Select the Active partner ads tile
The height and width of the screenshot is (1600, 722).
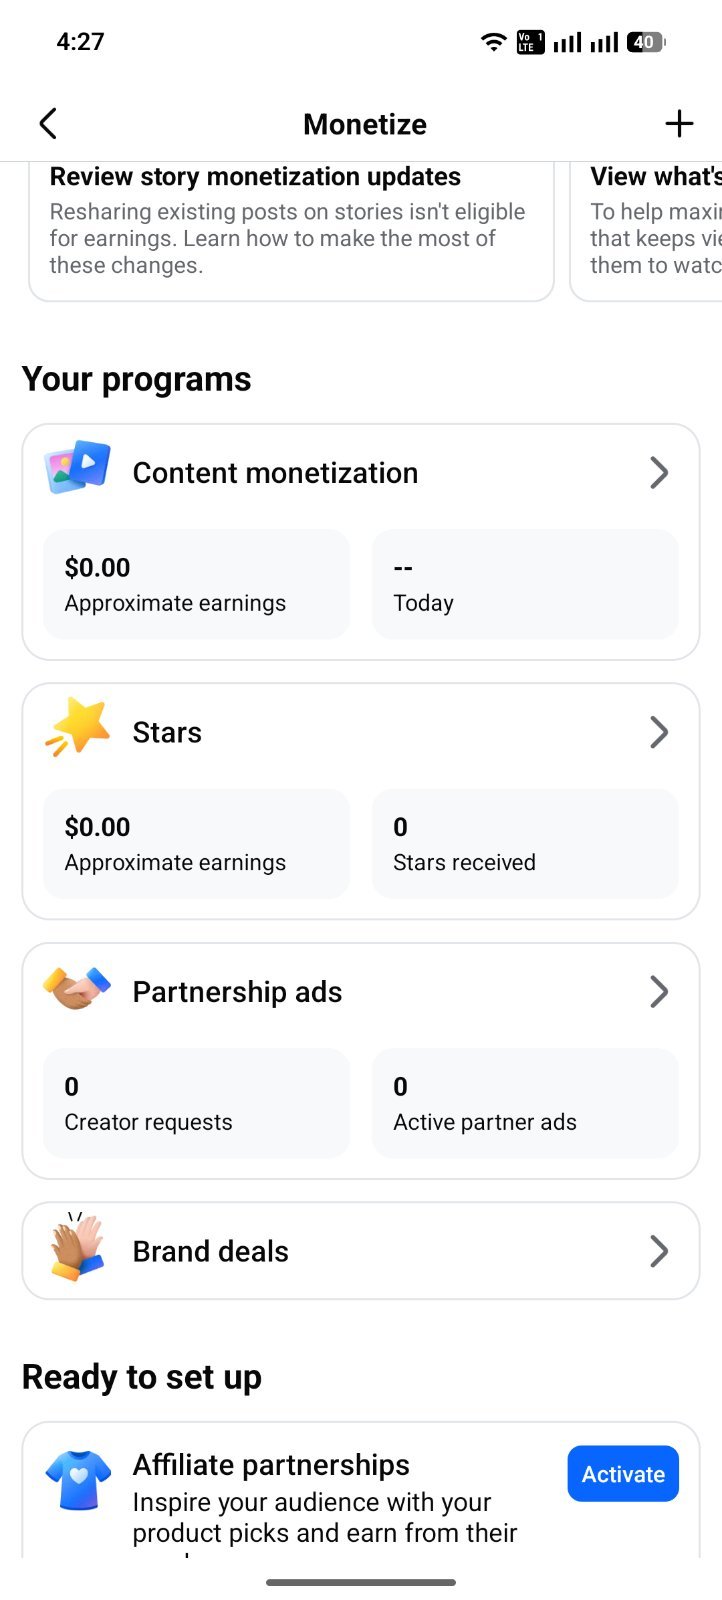[x=525, y=1103]
